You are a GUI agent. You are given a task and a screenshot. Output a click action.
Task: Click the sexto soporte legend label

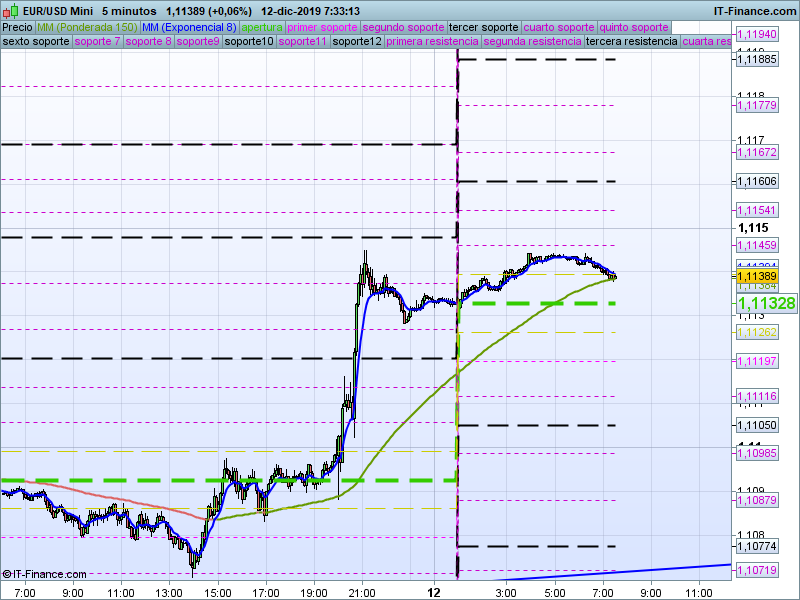point(36,42)
